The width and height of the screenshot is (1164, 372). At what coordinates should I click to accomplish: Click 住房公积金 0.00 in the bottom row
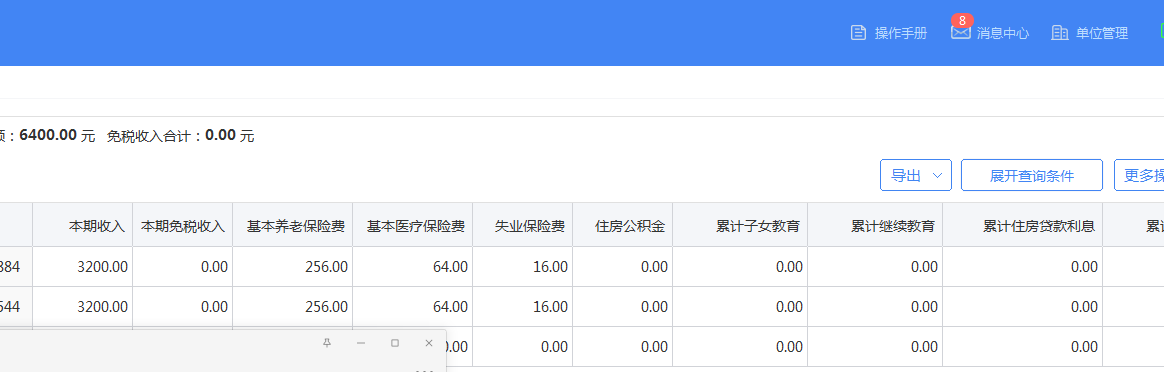pos(654,347)
